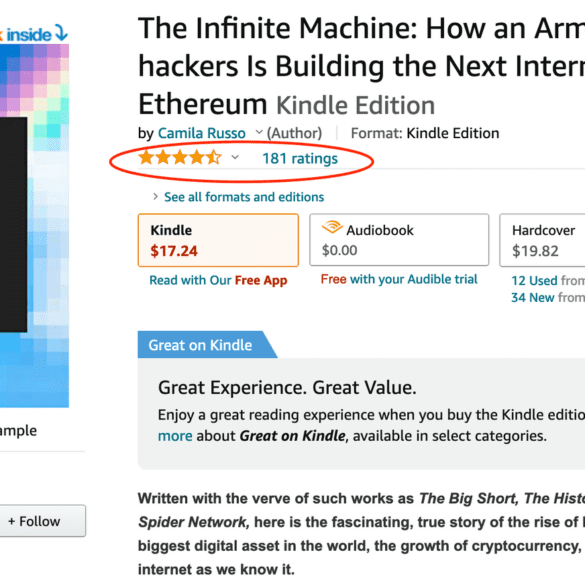Click the Great on Kindle banner

click(x=207, y=345)
